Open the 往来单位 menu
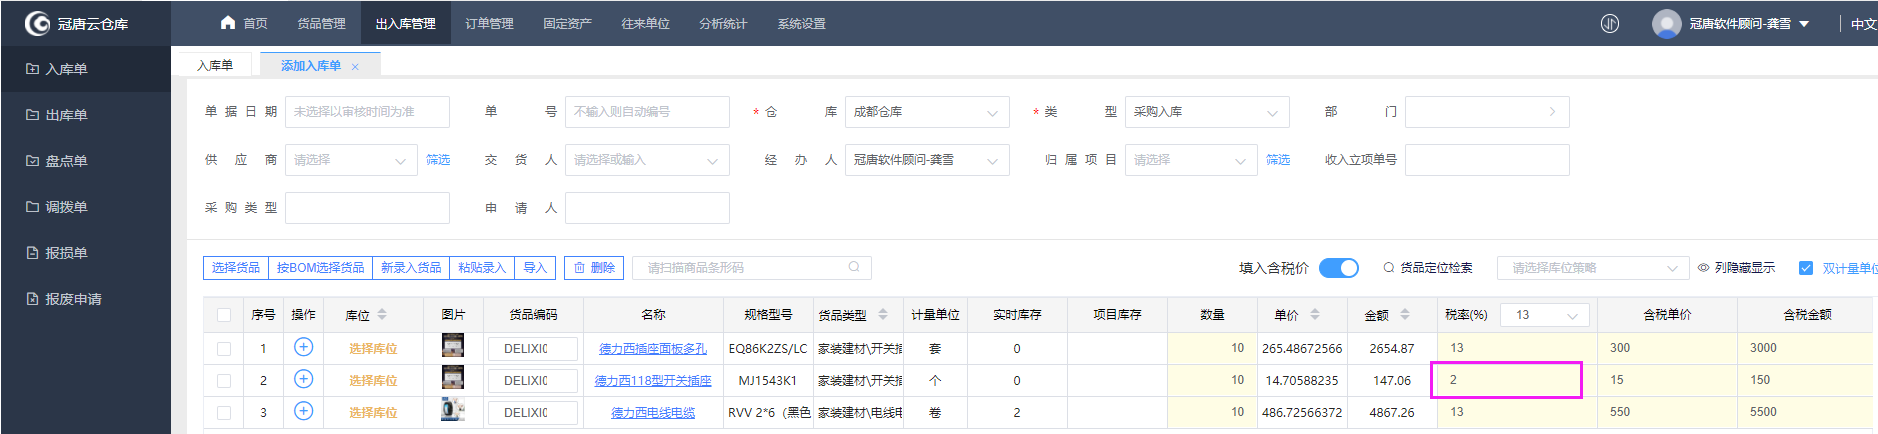This screenshot has width=1878, height=434. pos(645,23)
